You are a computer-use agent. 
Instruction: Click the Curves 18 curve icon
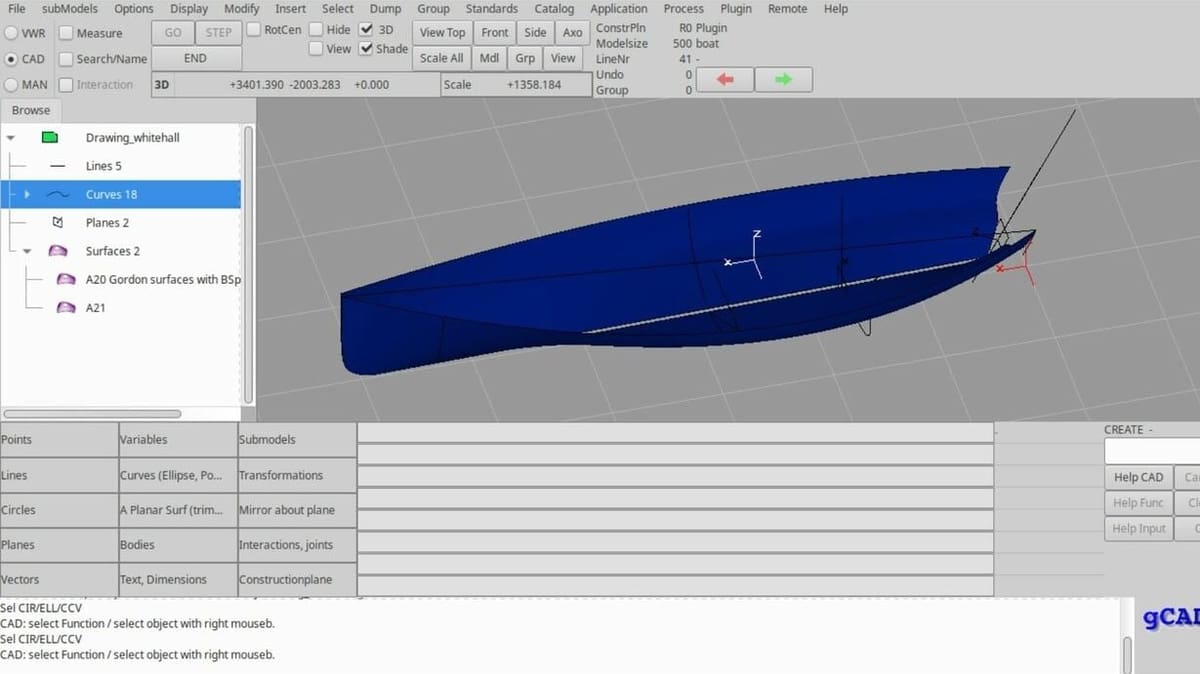[x=58, y=194]
